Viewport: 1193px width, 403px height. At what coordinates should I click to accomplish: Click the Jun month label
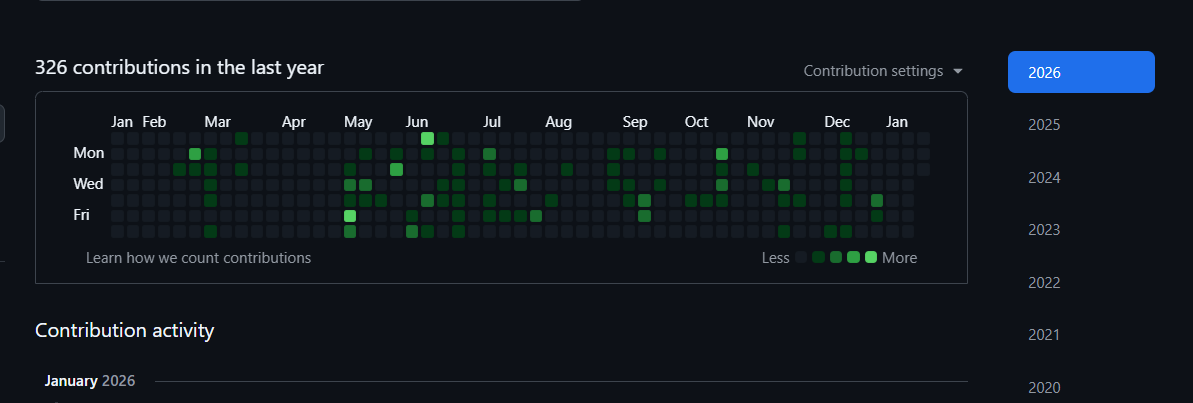point(417,122)
